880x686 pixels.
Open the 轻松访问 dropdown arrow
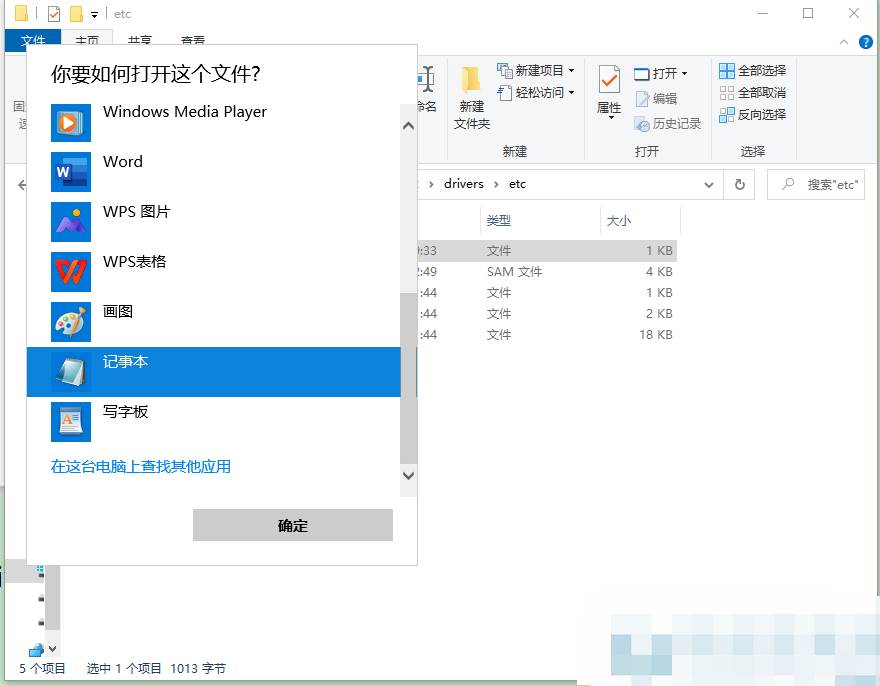[571, 93]
